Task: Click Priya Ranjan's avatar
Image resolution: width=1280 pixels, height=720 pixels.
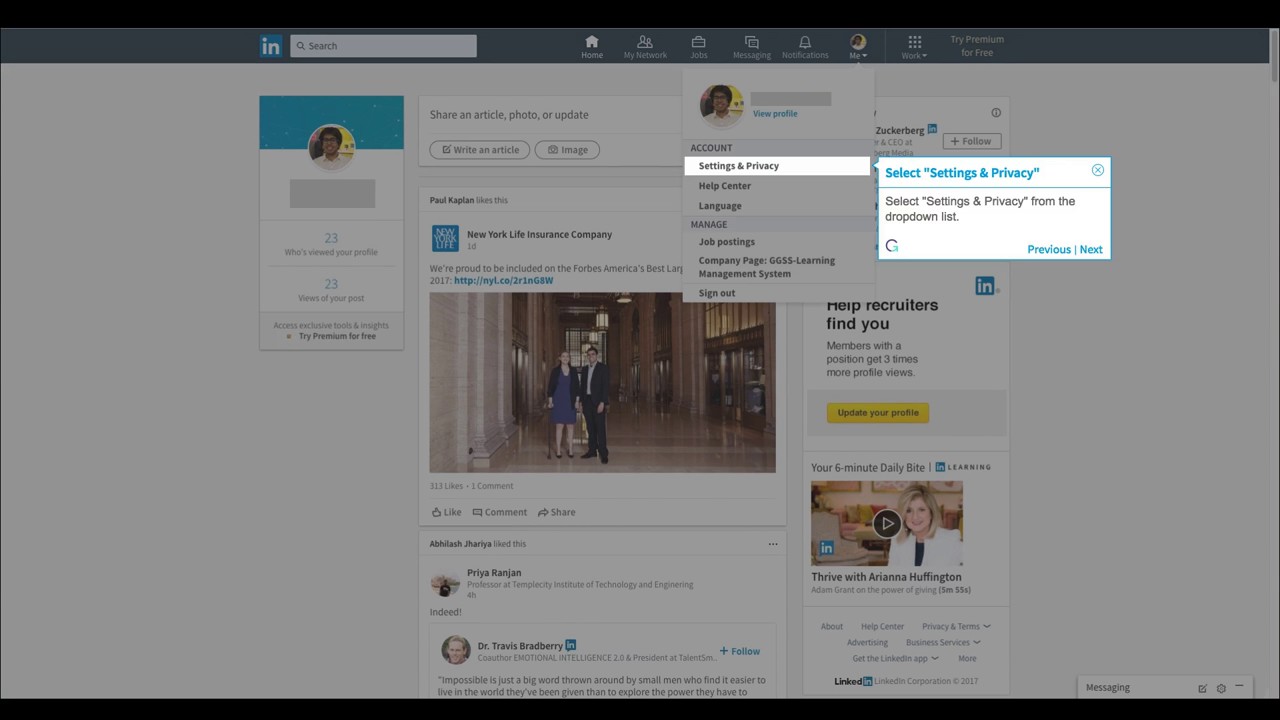Action: pyautogui.click(x=445, y=583)
